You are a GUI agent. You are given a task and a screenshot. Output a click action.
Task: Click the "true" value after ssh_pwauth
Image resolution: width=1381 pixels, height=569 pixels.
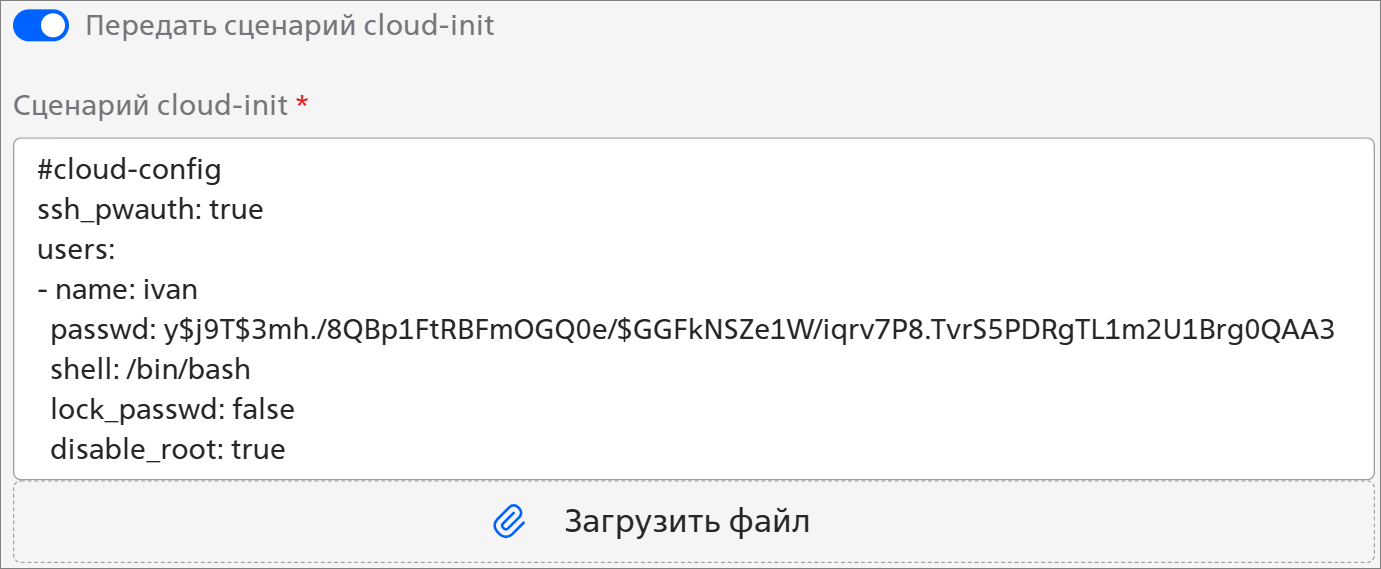pos(236,210)
